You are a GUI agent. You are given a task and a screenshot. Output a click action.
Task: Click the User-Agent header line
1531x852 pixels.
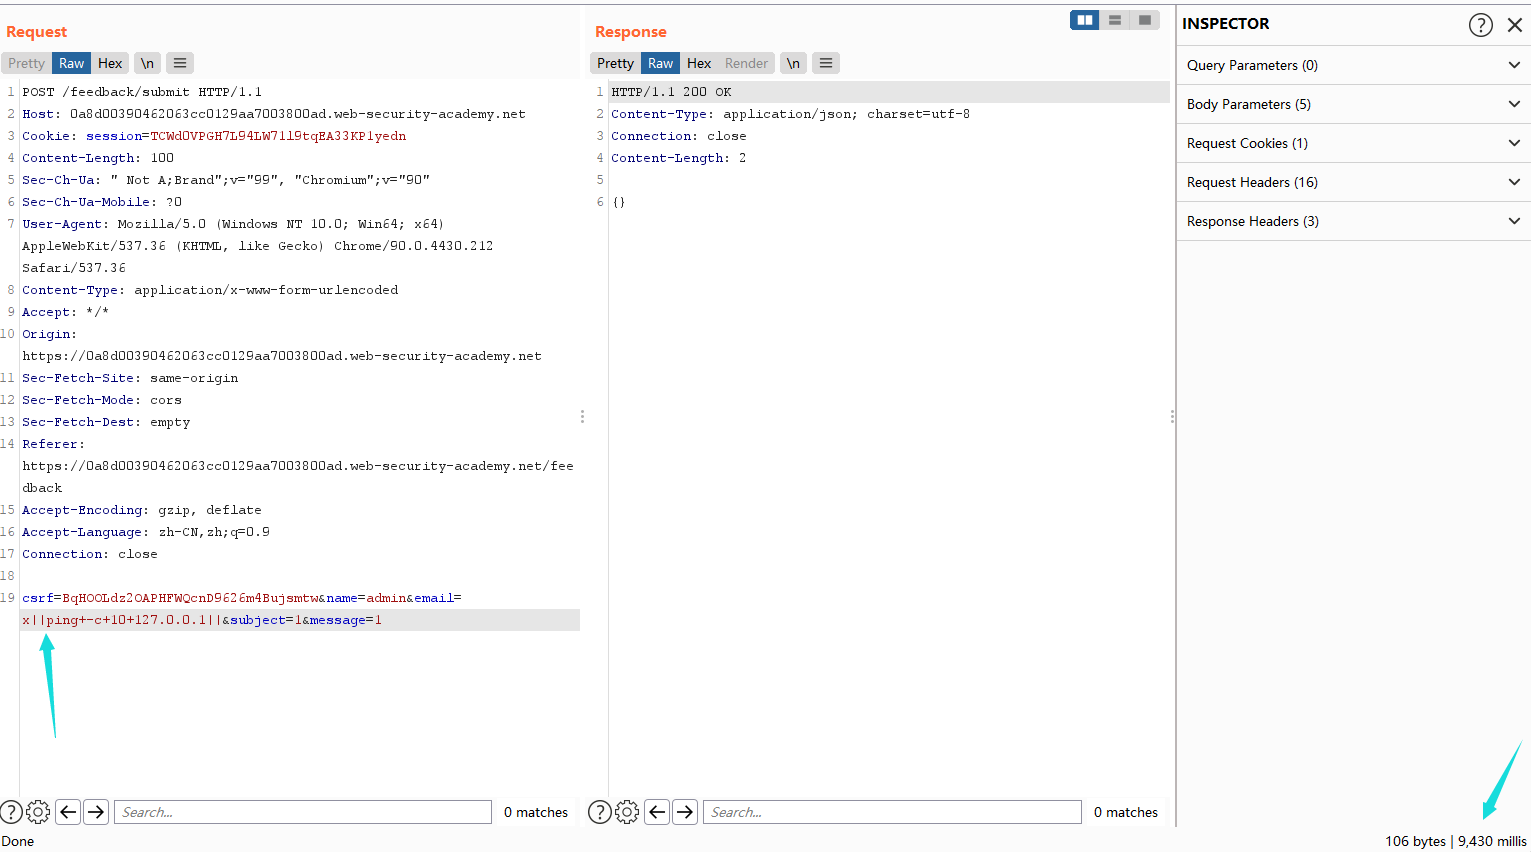pyautogui.click(x=258, y=246)
